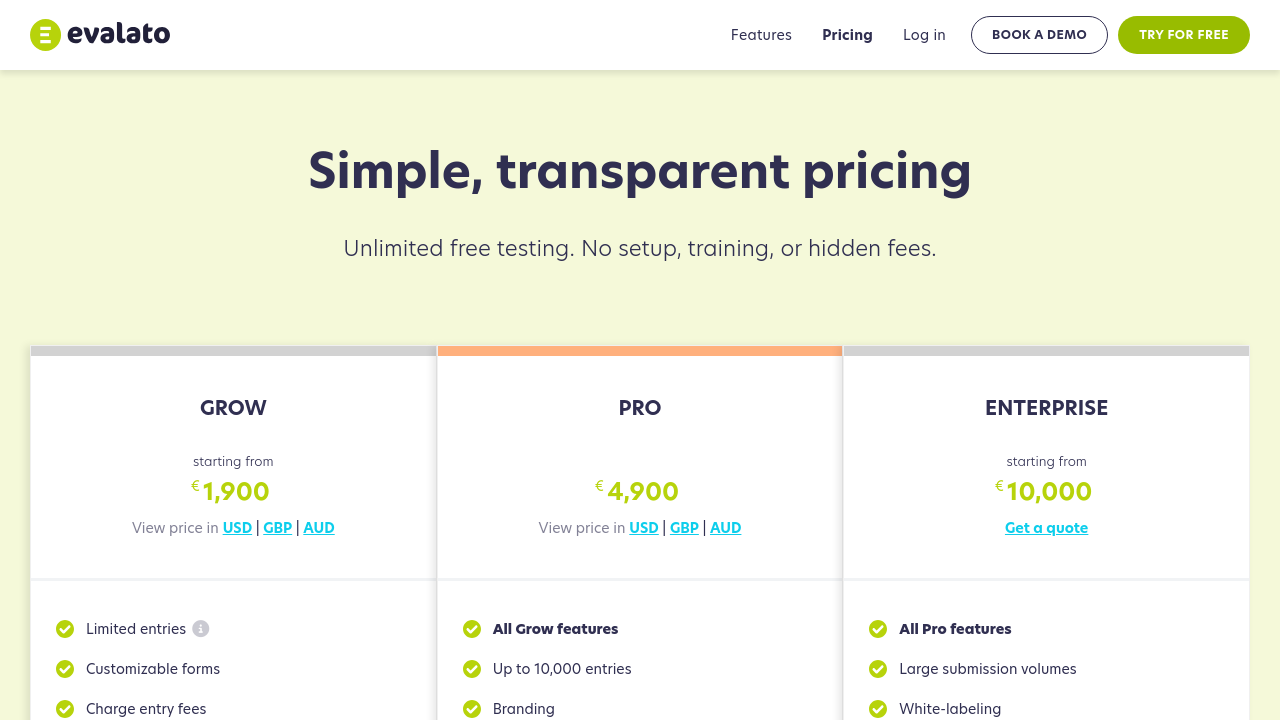This screenshot has width=1280, height=720.
Task: Click the checkmark icon next to Large submission volumes
Action: pyautogui.click(x=878, y=669)
